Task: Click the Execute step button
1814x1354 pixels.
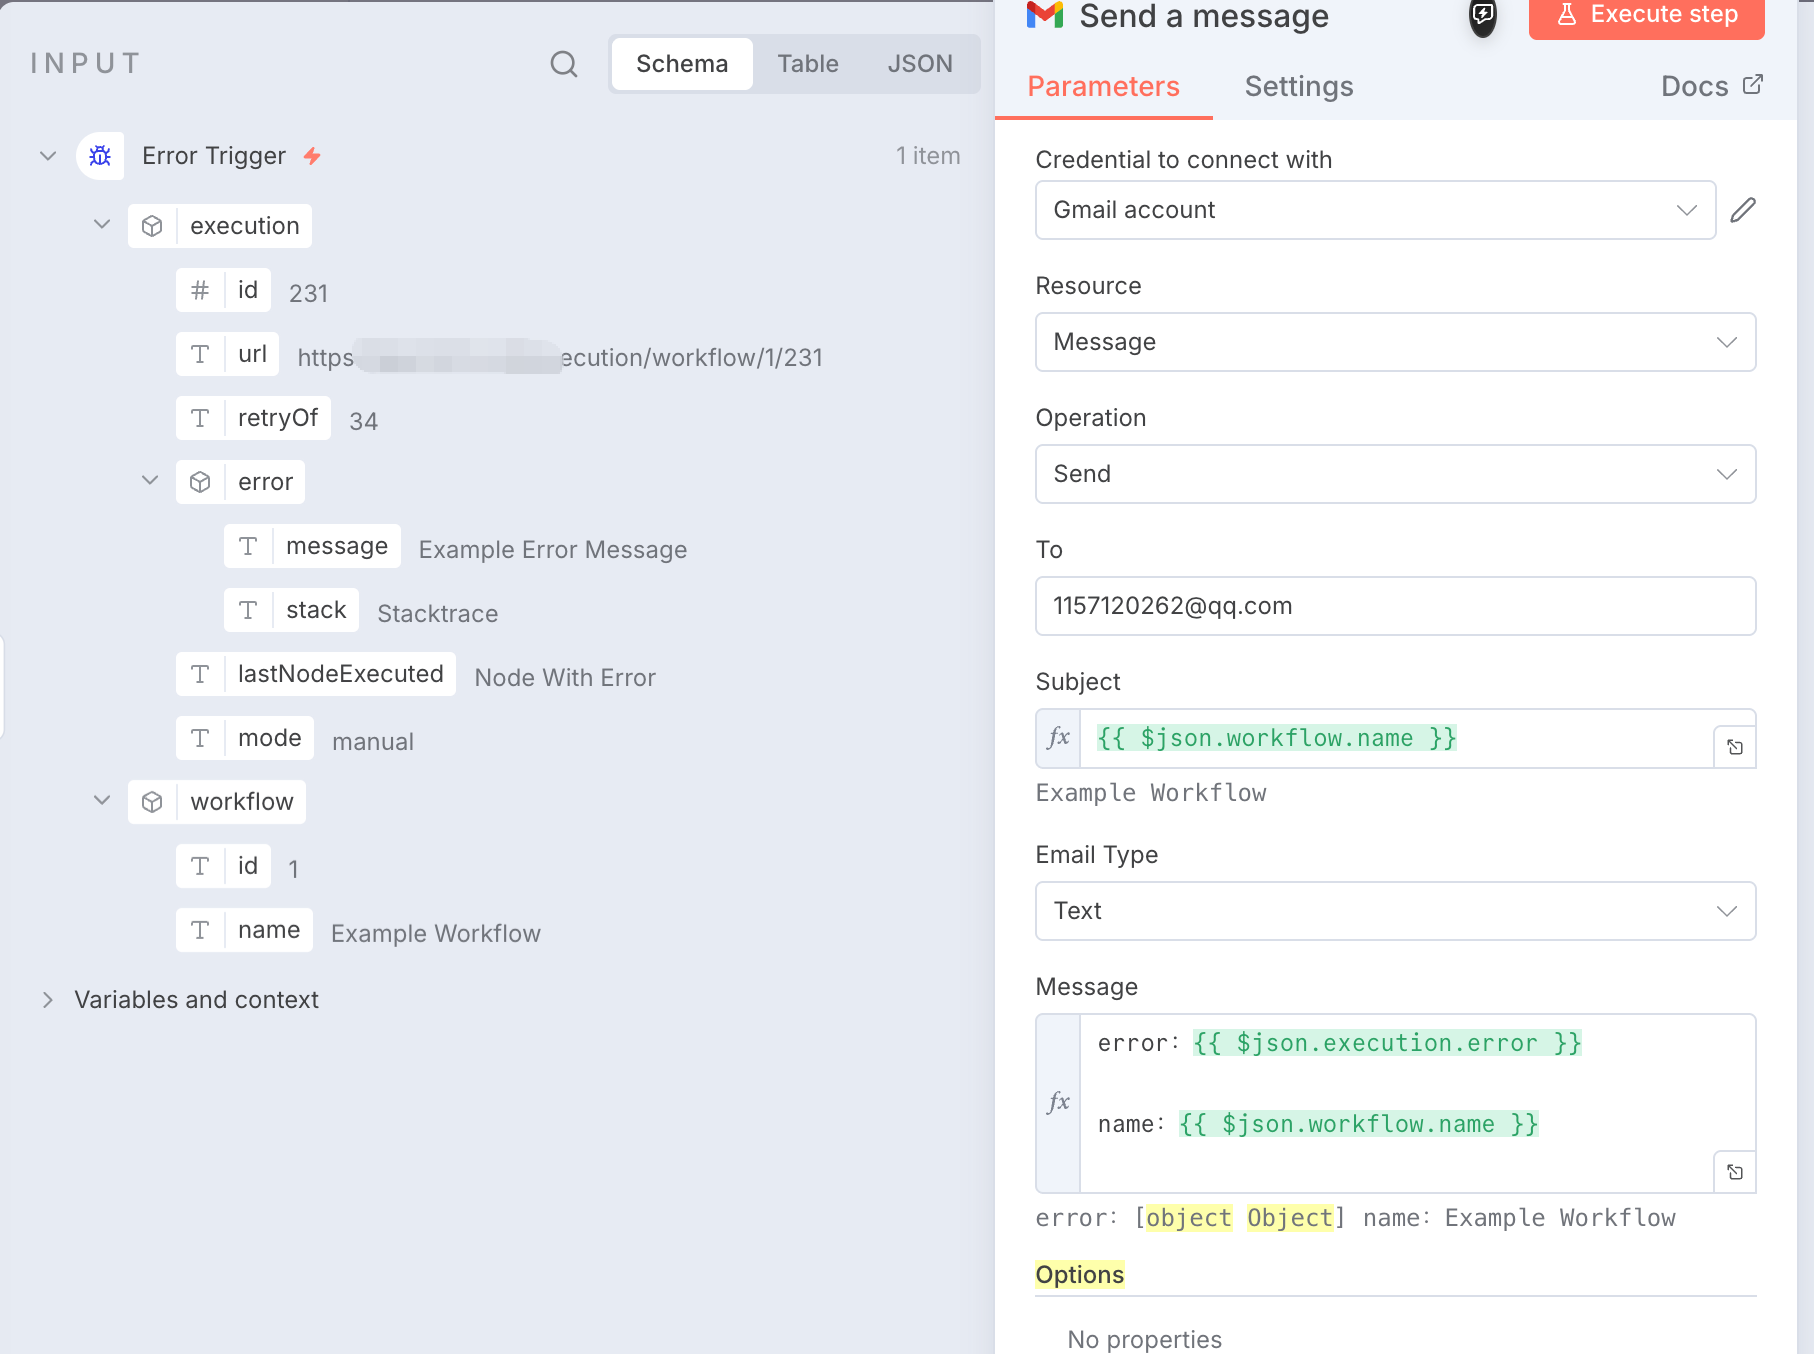Action: (x=1646, y=15)
